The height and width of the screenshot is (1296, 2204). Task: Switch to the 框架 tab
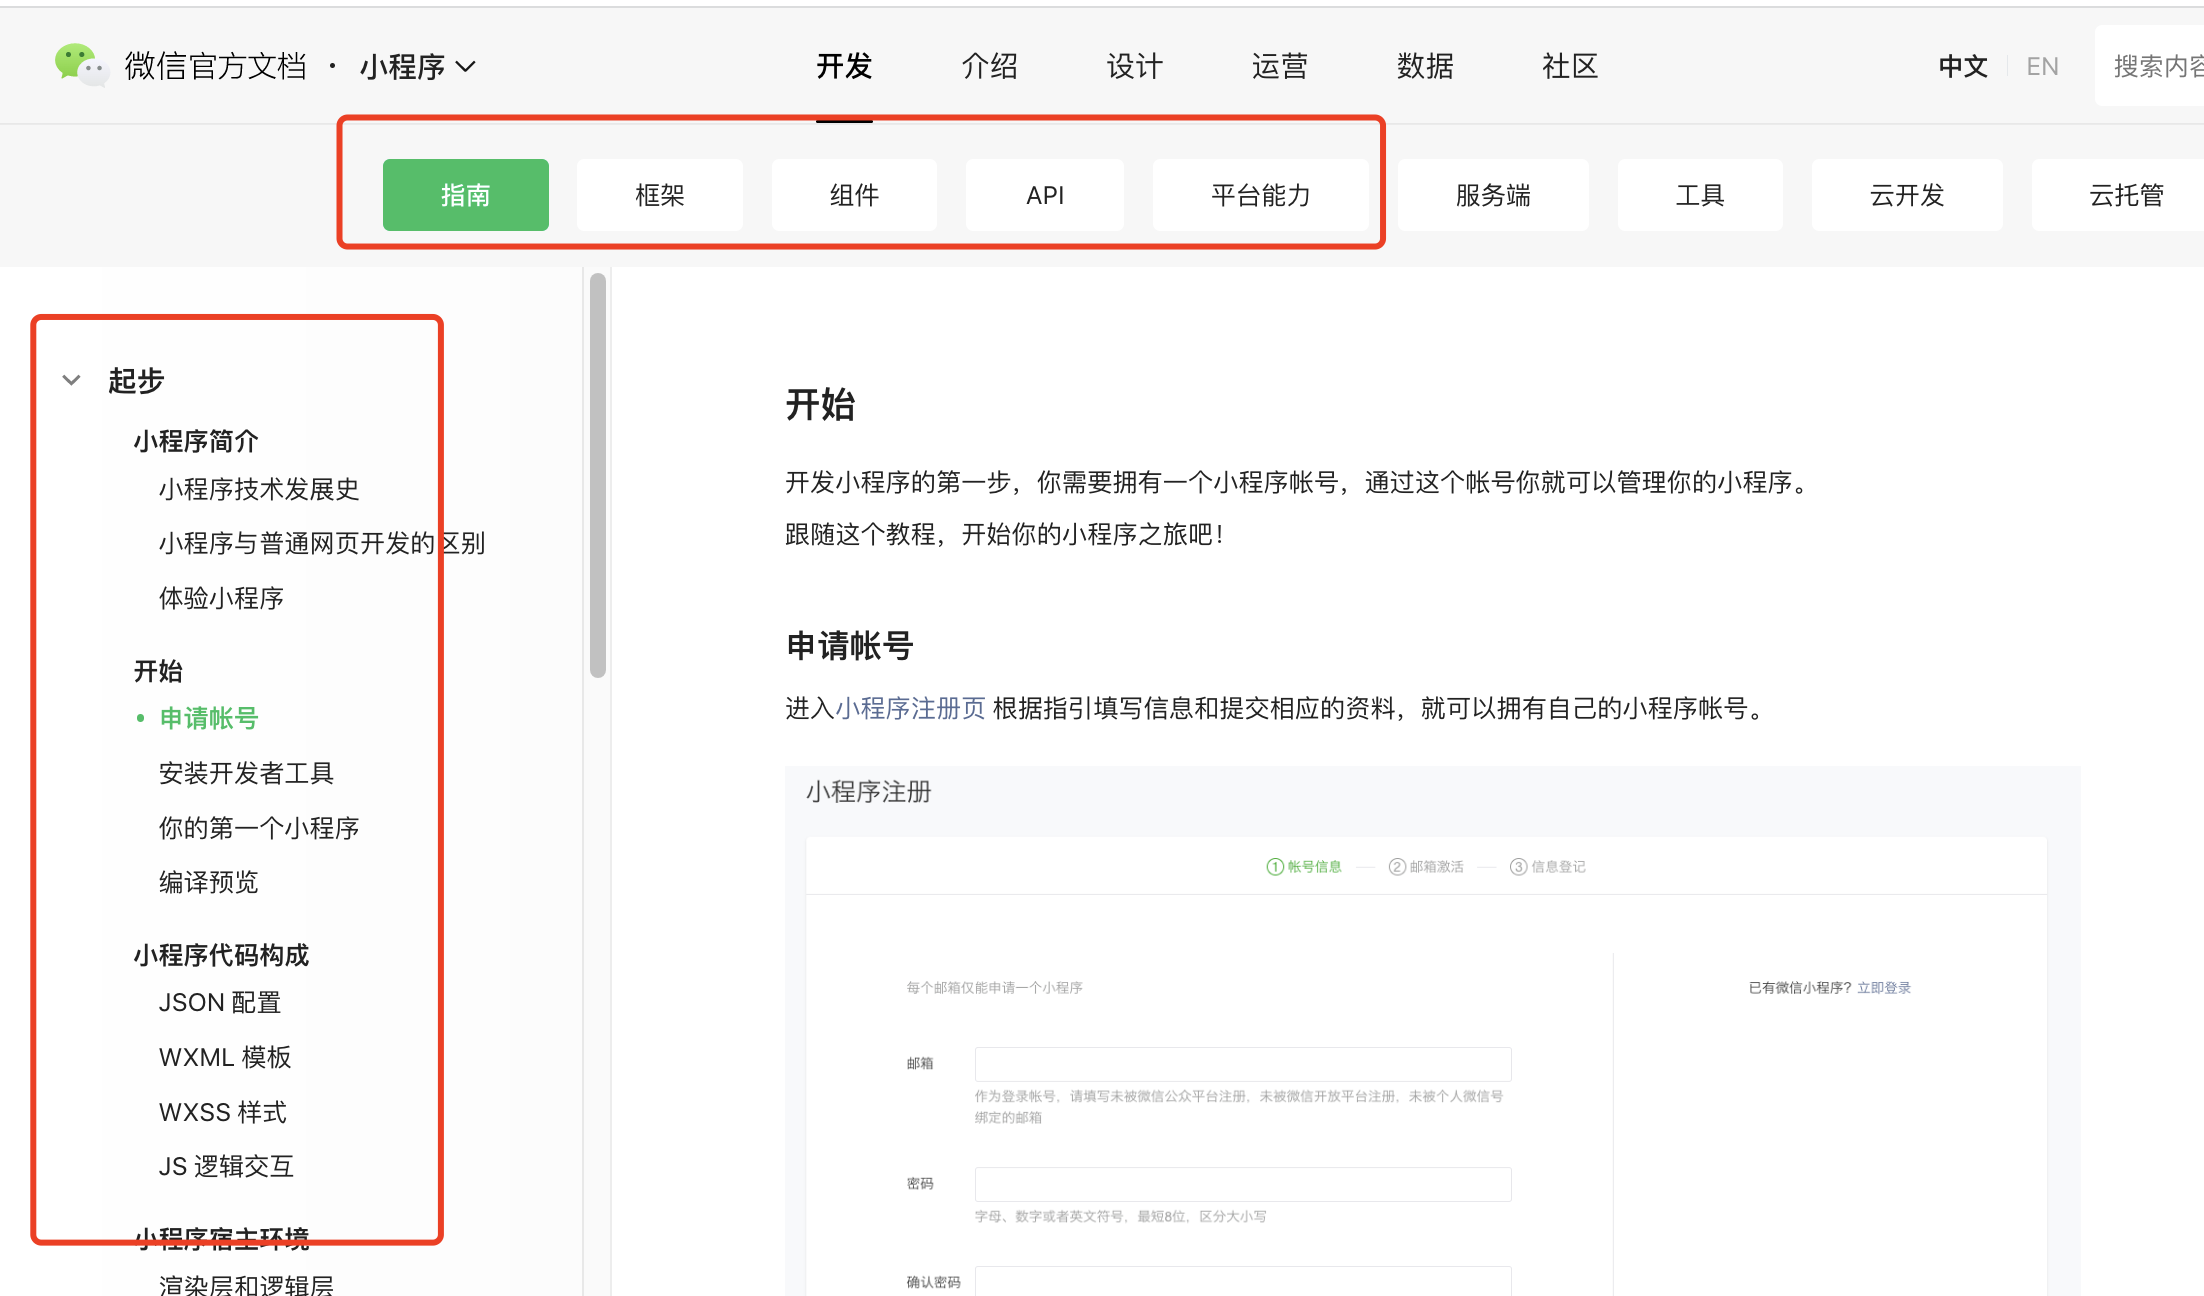(660, 195)
